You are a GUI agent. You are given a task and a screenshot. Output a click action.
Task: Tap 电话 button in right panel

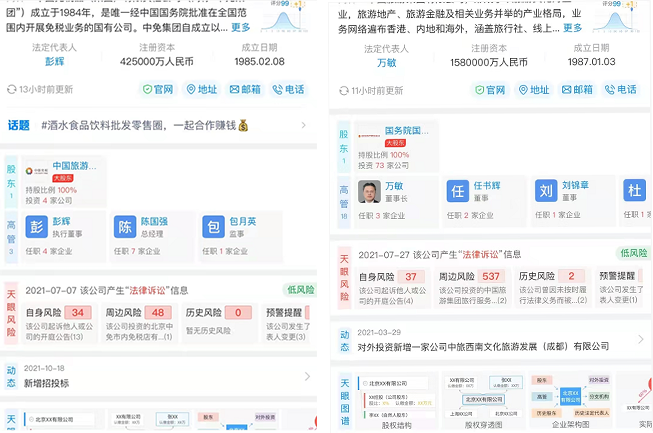click(621, 90)
